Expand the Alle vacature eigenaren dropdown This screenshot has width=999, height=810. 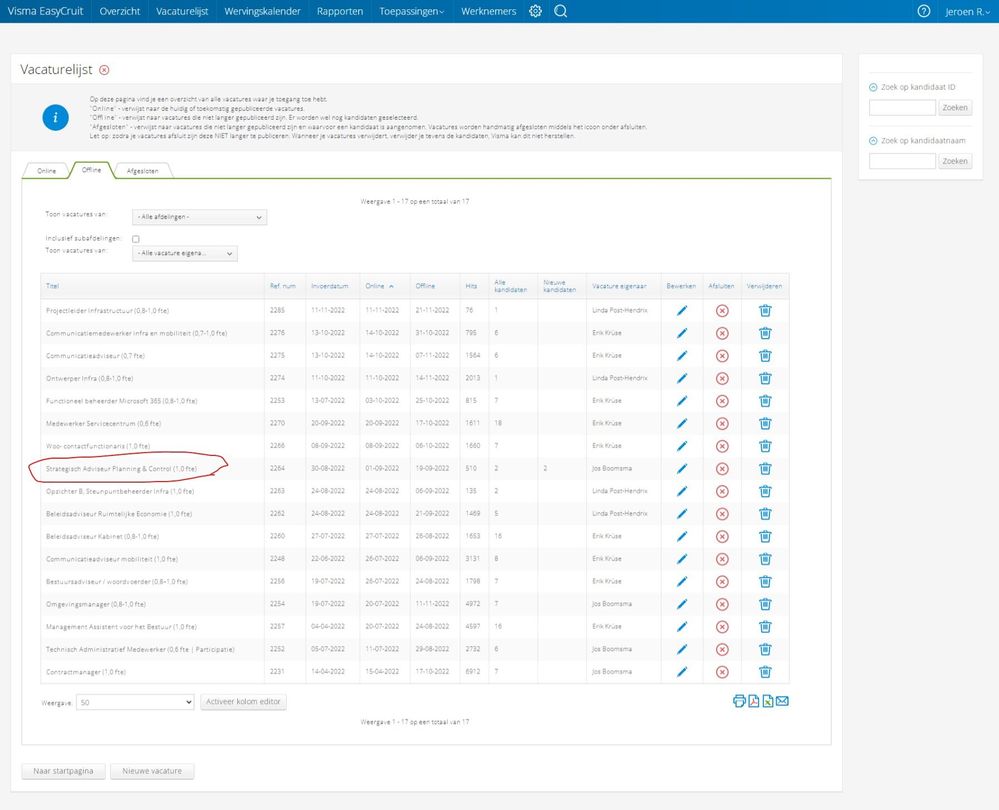pos(185,254)
